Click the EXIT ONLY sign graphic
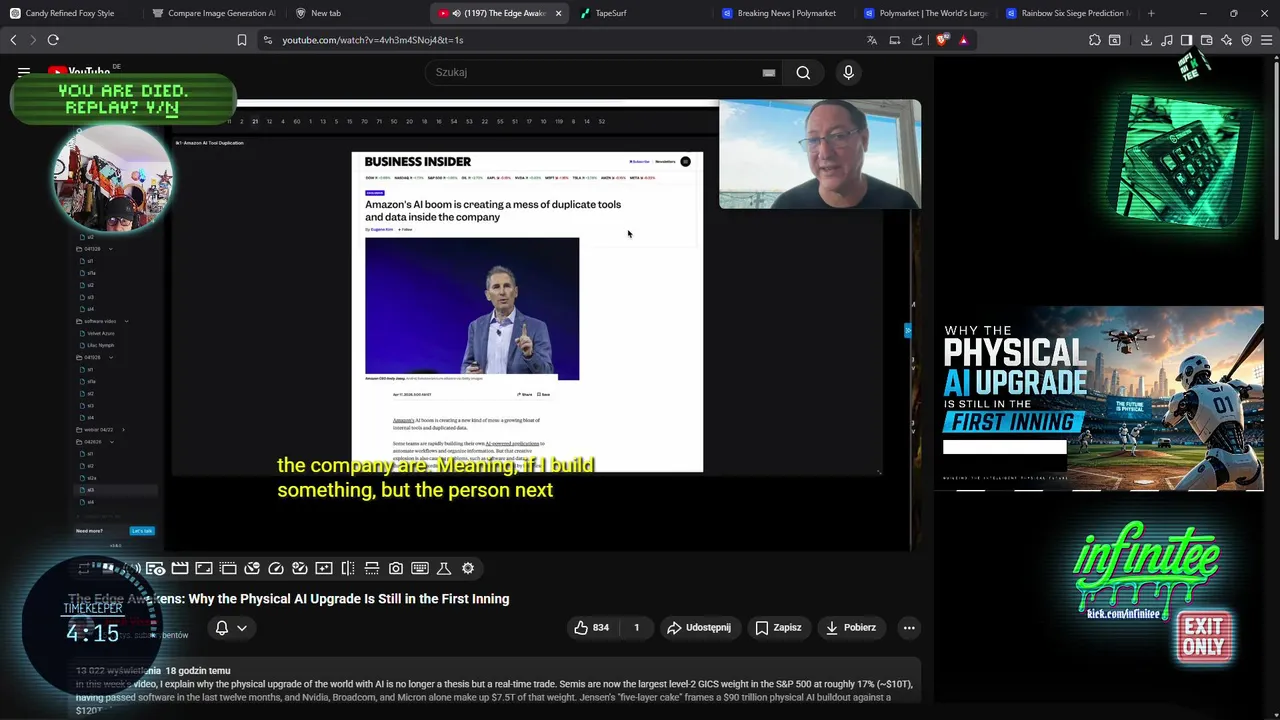The width and height of the screenshot is (1280, 720). [1204, 636]
